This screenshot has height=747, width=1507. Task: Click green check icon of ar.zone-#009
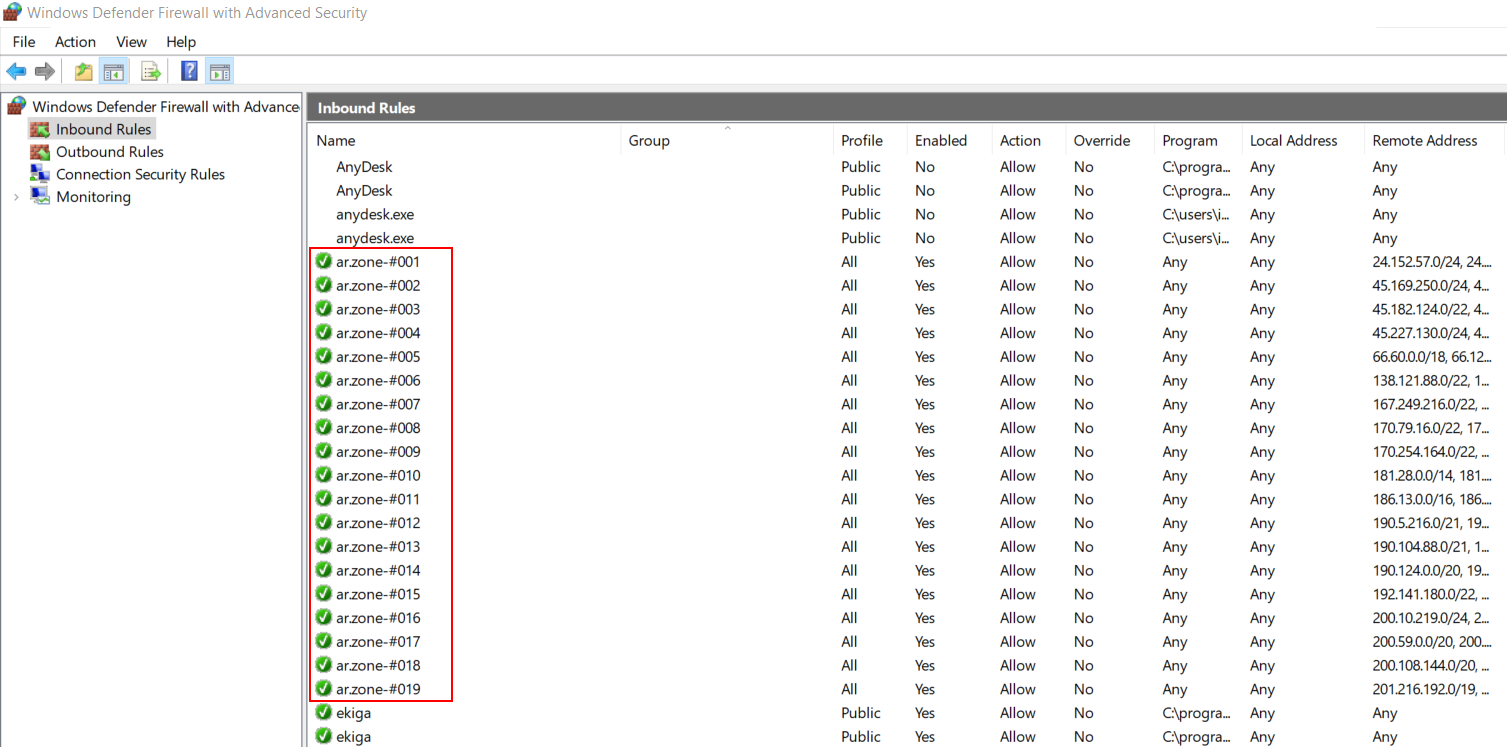click(324, 451)
